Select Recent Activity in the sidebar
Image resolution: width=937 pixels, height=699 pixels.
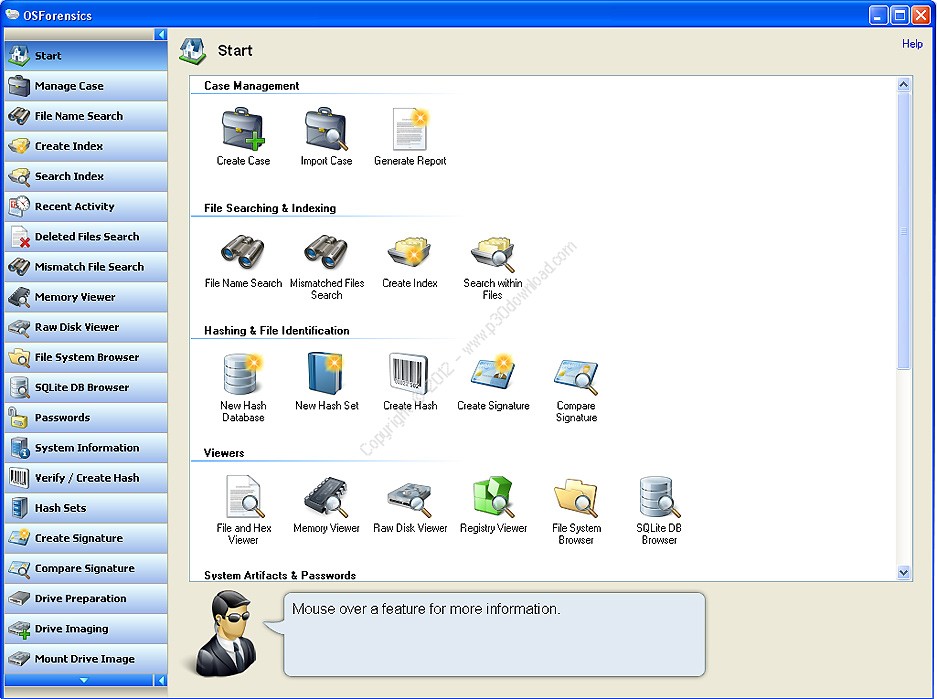click(86, 207)
